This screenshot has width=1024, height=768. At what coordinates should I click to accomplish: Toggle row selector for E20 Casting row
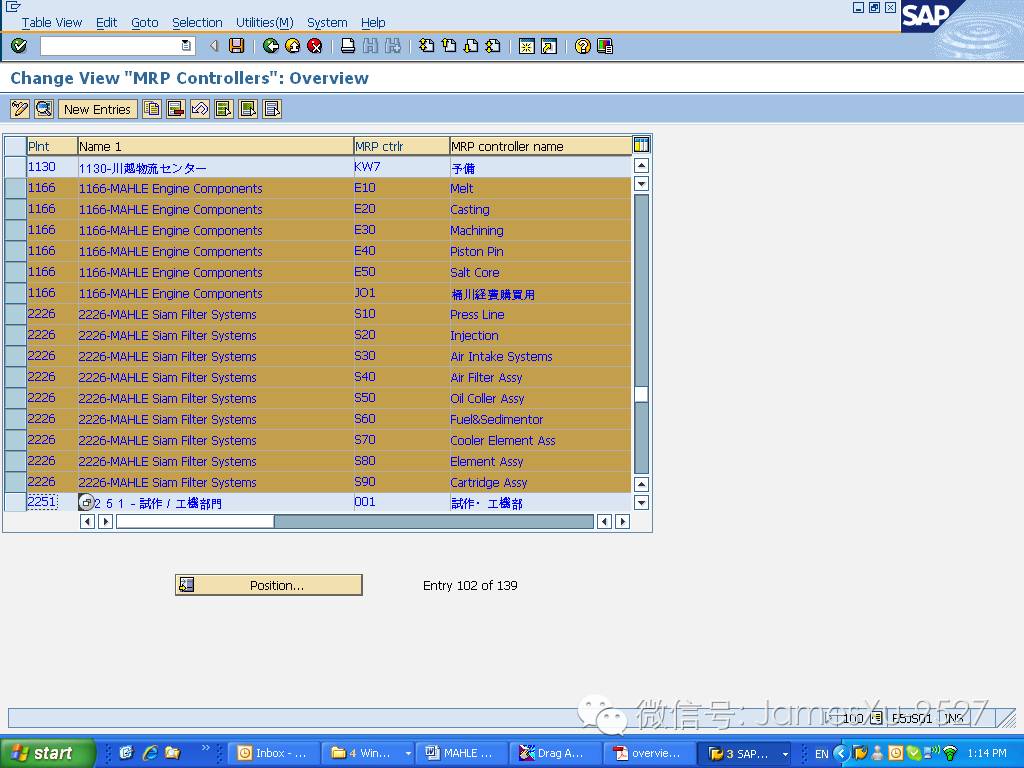point(14,209)
